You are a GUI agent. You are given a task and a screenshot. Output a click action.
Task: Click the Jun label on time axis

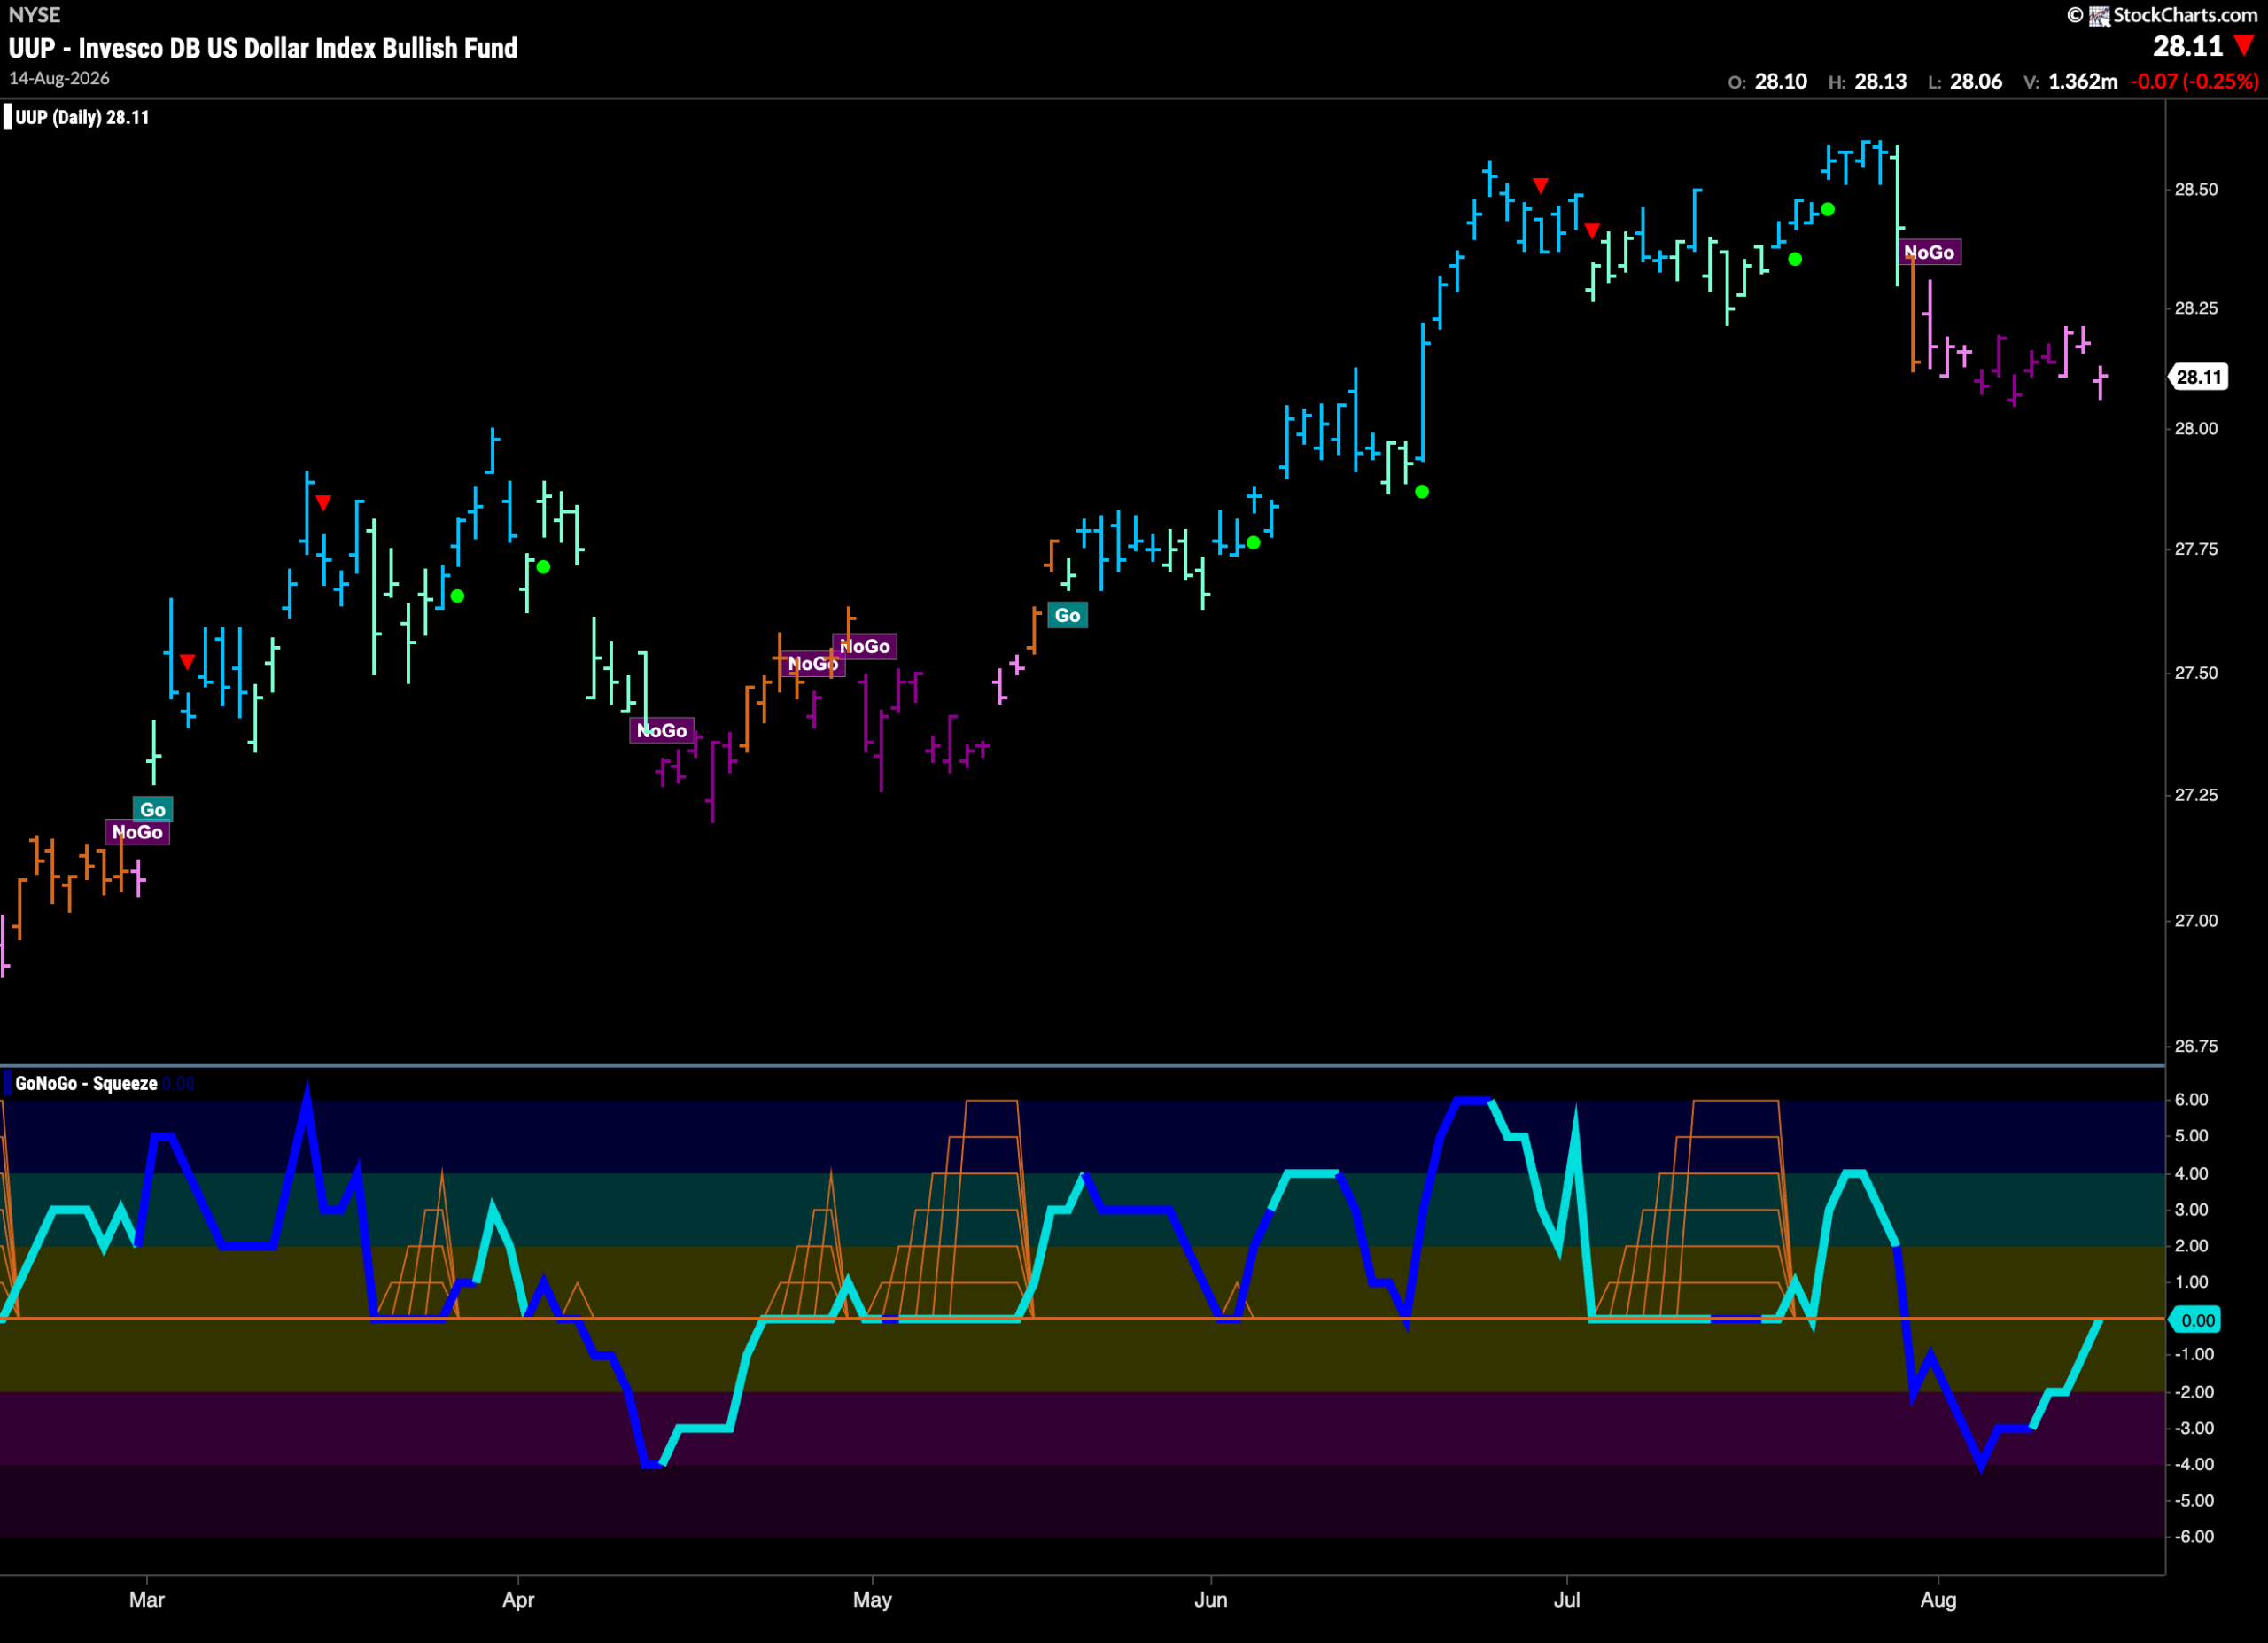[x=1210, y=1599]
